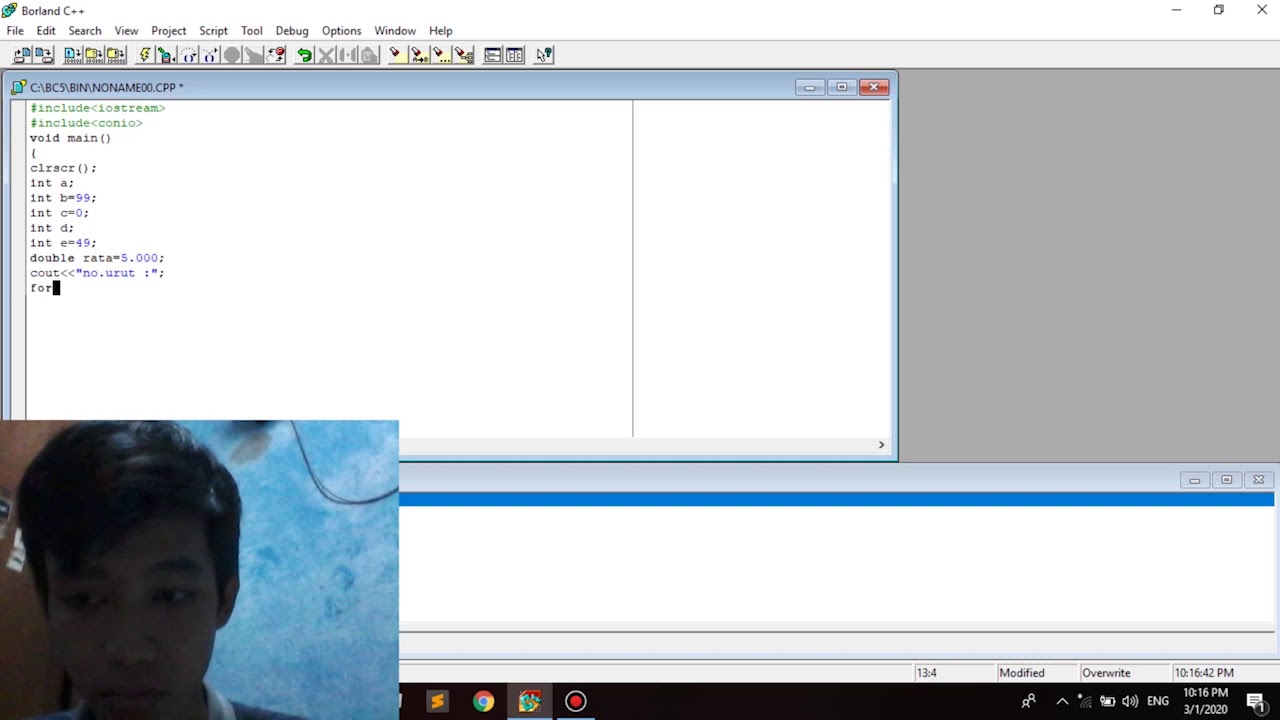Click the flashlight icon with tree diagram
Screen dimensions: 1280x720
pos(463,55)
